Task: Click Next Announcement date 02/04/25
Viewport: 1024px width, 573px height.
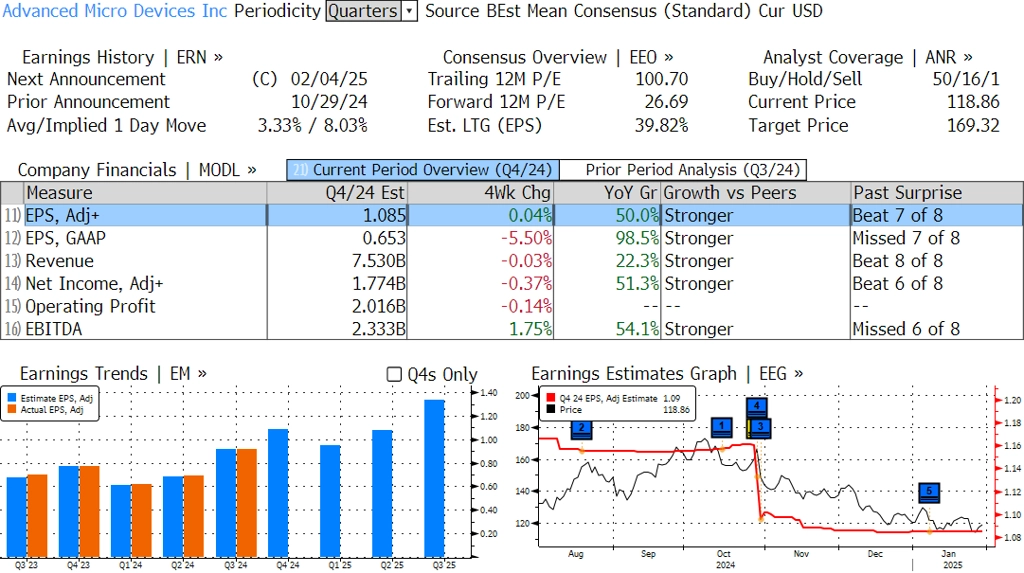Action: tap(329, 79)
